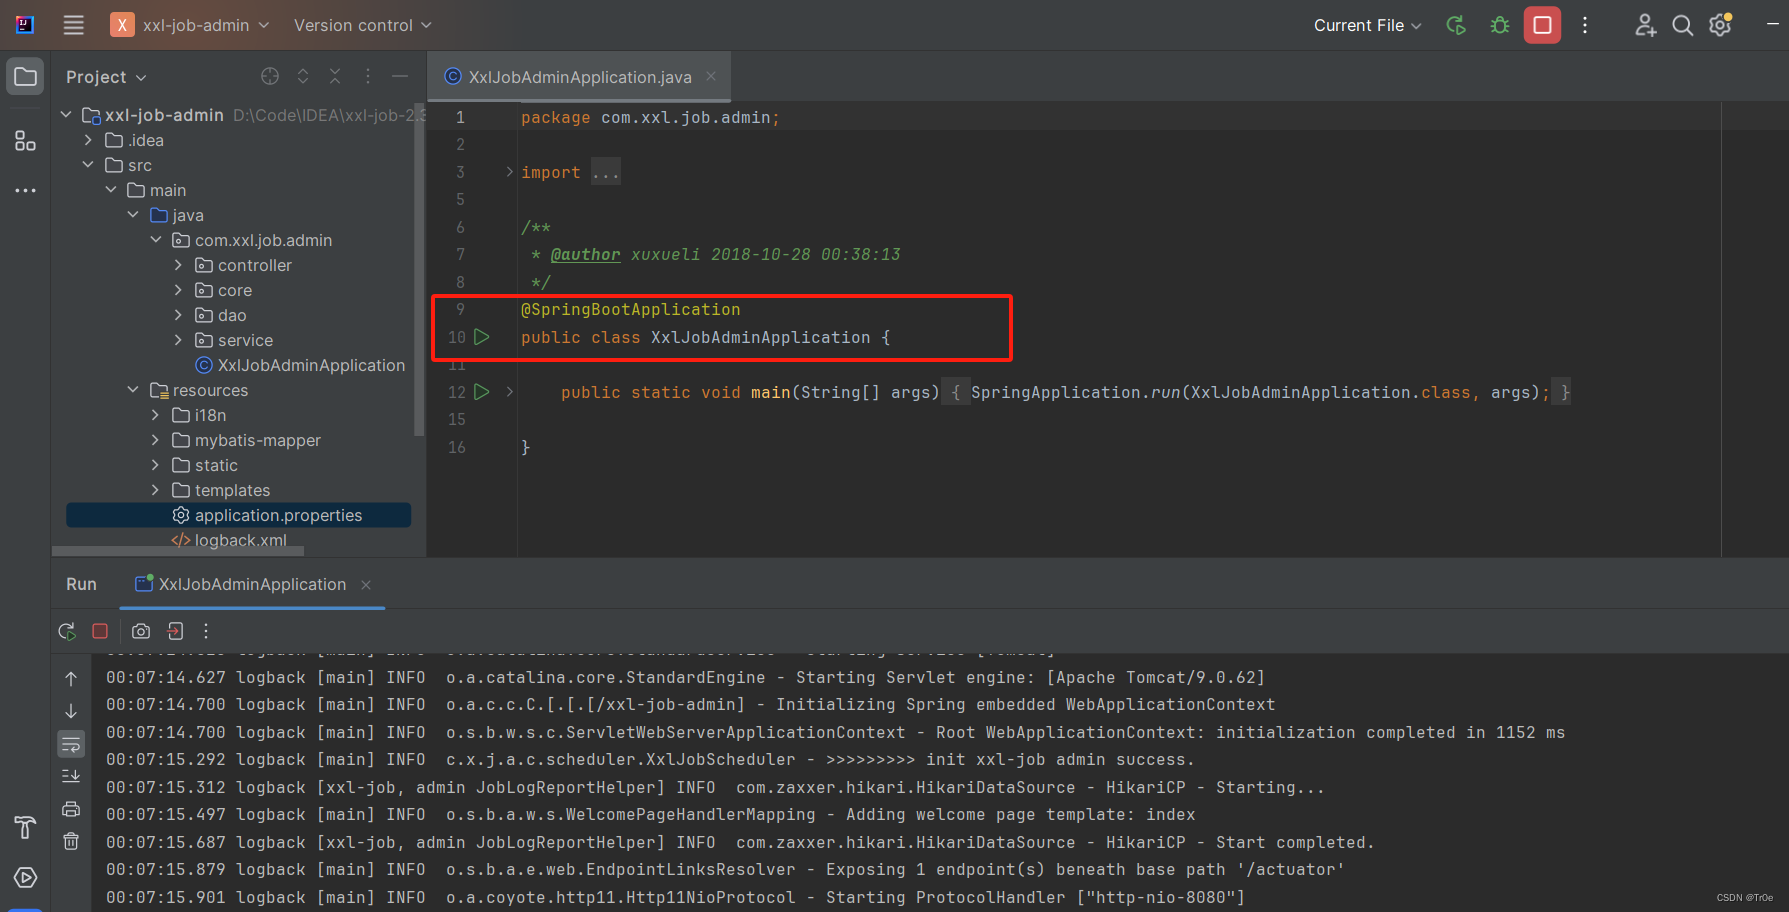Viewport: 1789px width, 912px height.
Task: Open the Services tool window icon
Action: coord(25,877)
